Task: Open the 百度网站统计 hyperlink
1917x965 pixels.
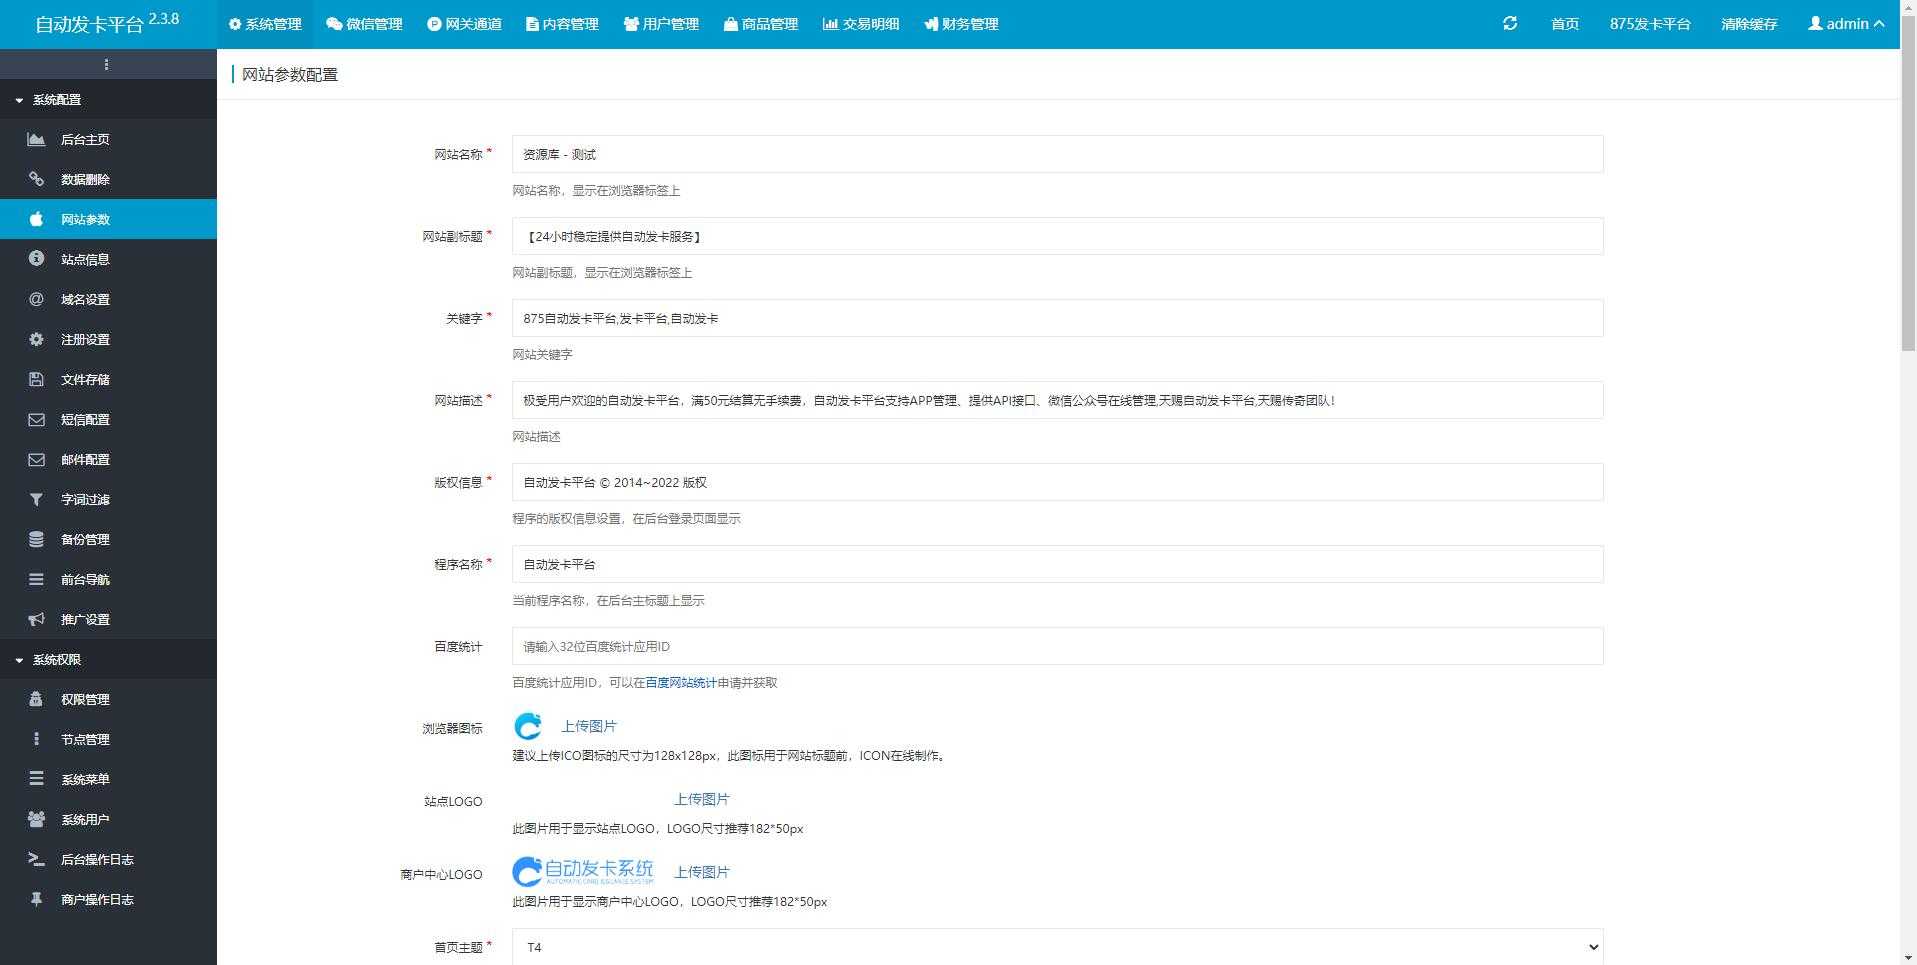Action: (x=681, y=682)
